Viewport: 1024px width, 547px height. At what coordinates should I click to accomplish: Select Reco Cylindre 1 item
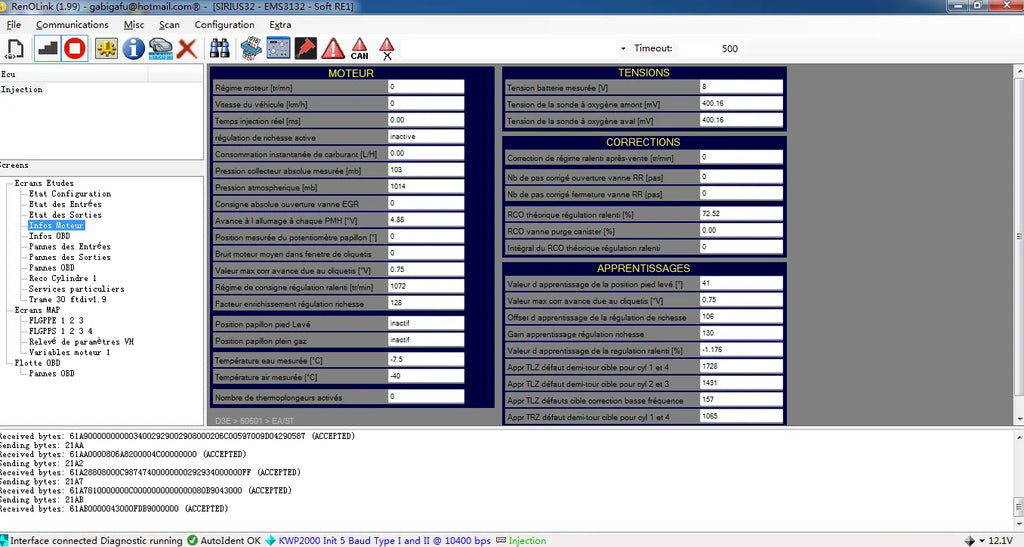(x=63, y=278)
